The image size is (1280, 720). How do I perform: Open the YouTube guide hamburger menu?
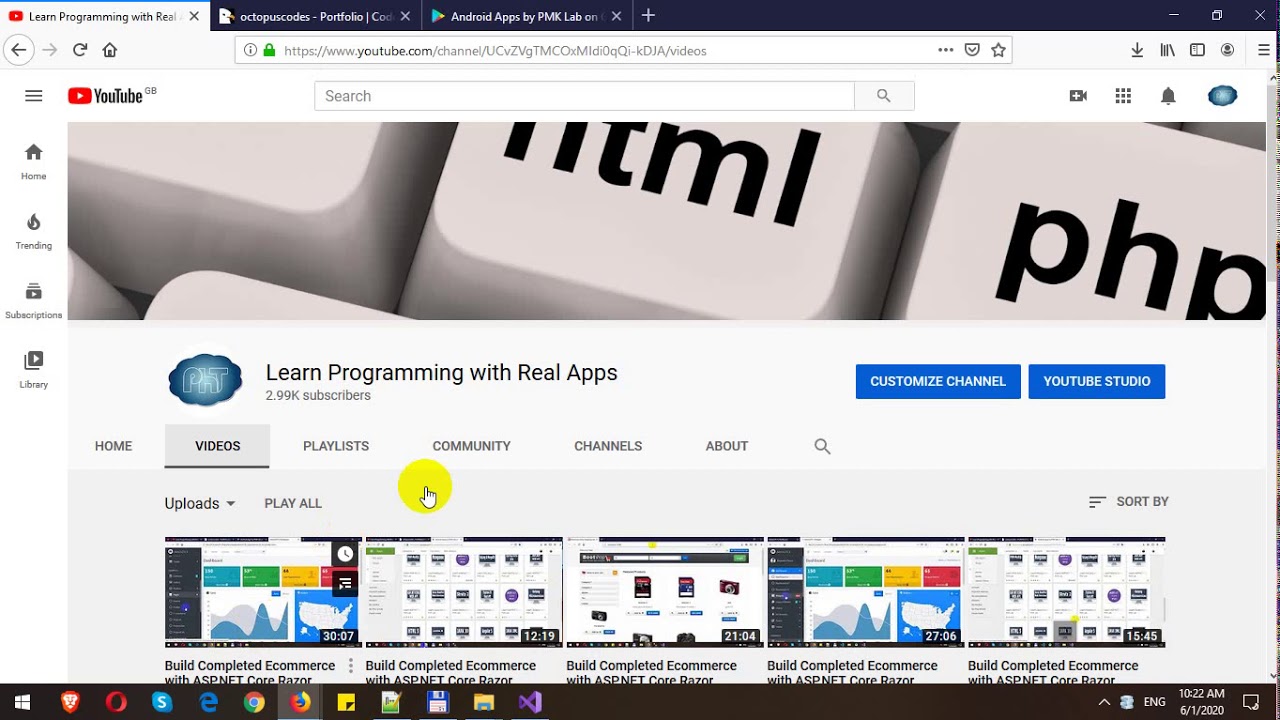[33, 96]
